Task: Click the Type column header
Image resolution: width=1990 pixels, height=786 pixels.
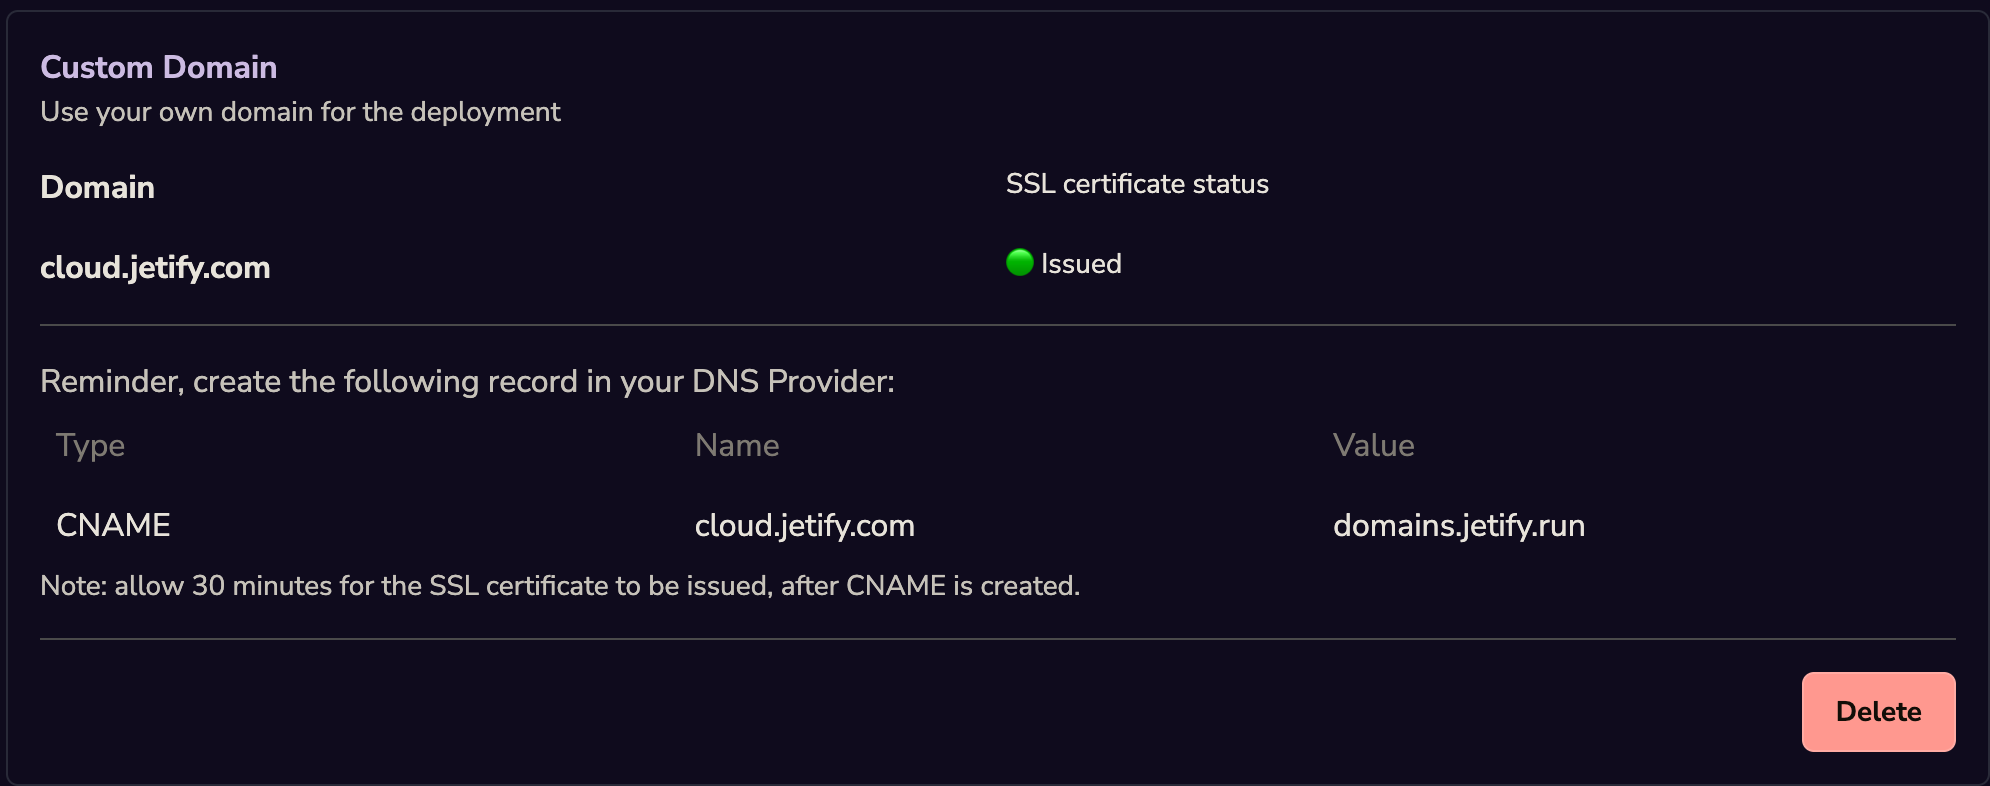Action: click(91, 445)
